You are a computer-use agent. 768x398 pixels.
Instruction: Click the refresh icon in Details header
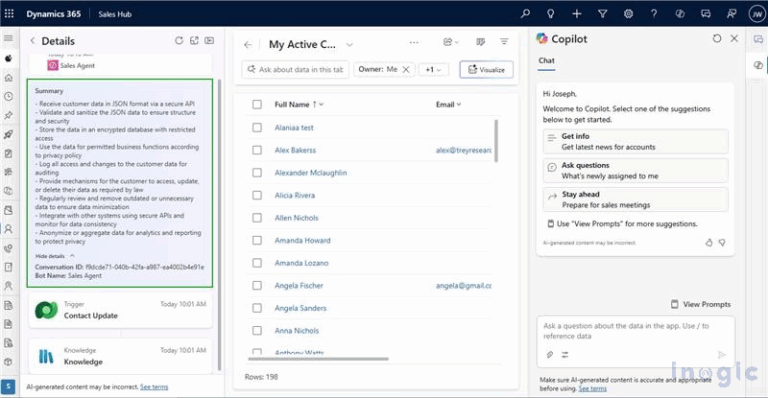[x=179, y=41]
